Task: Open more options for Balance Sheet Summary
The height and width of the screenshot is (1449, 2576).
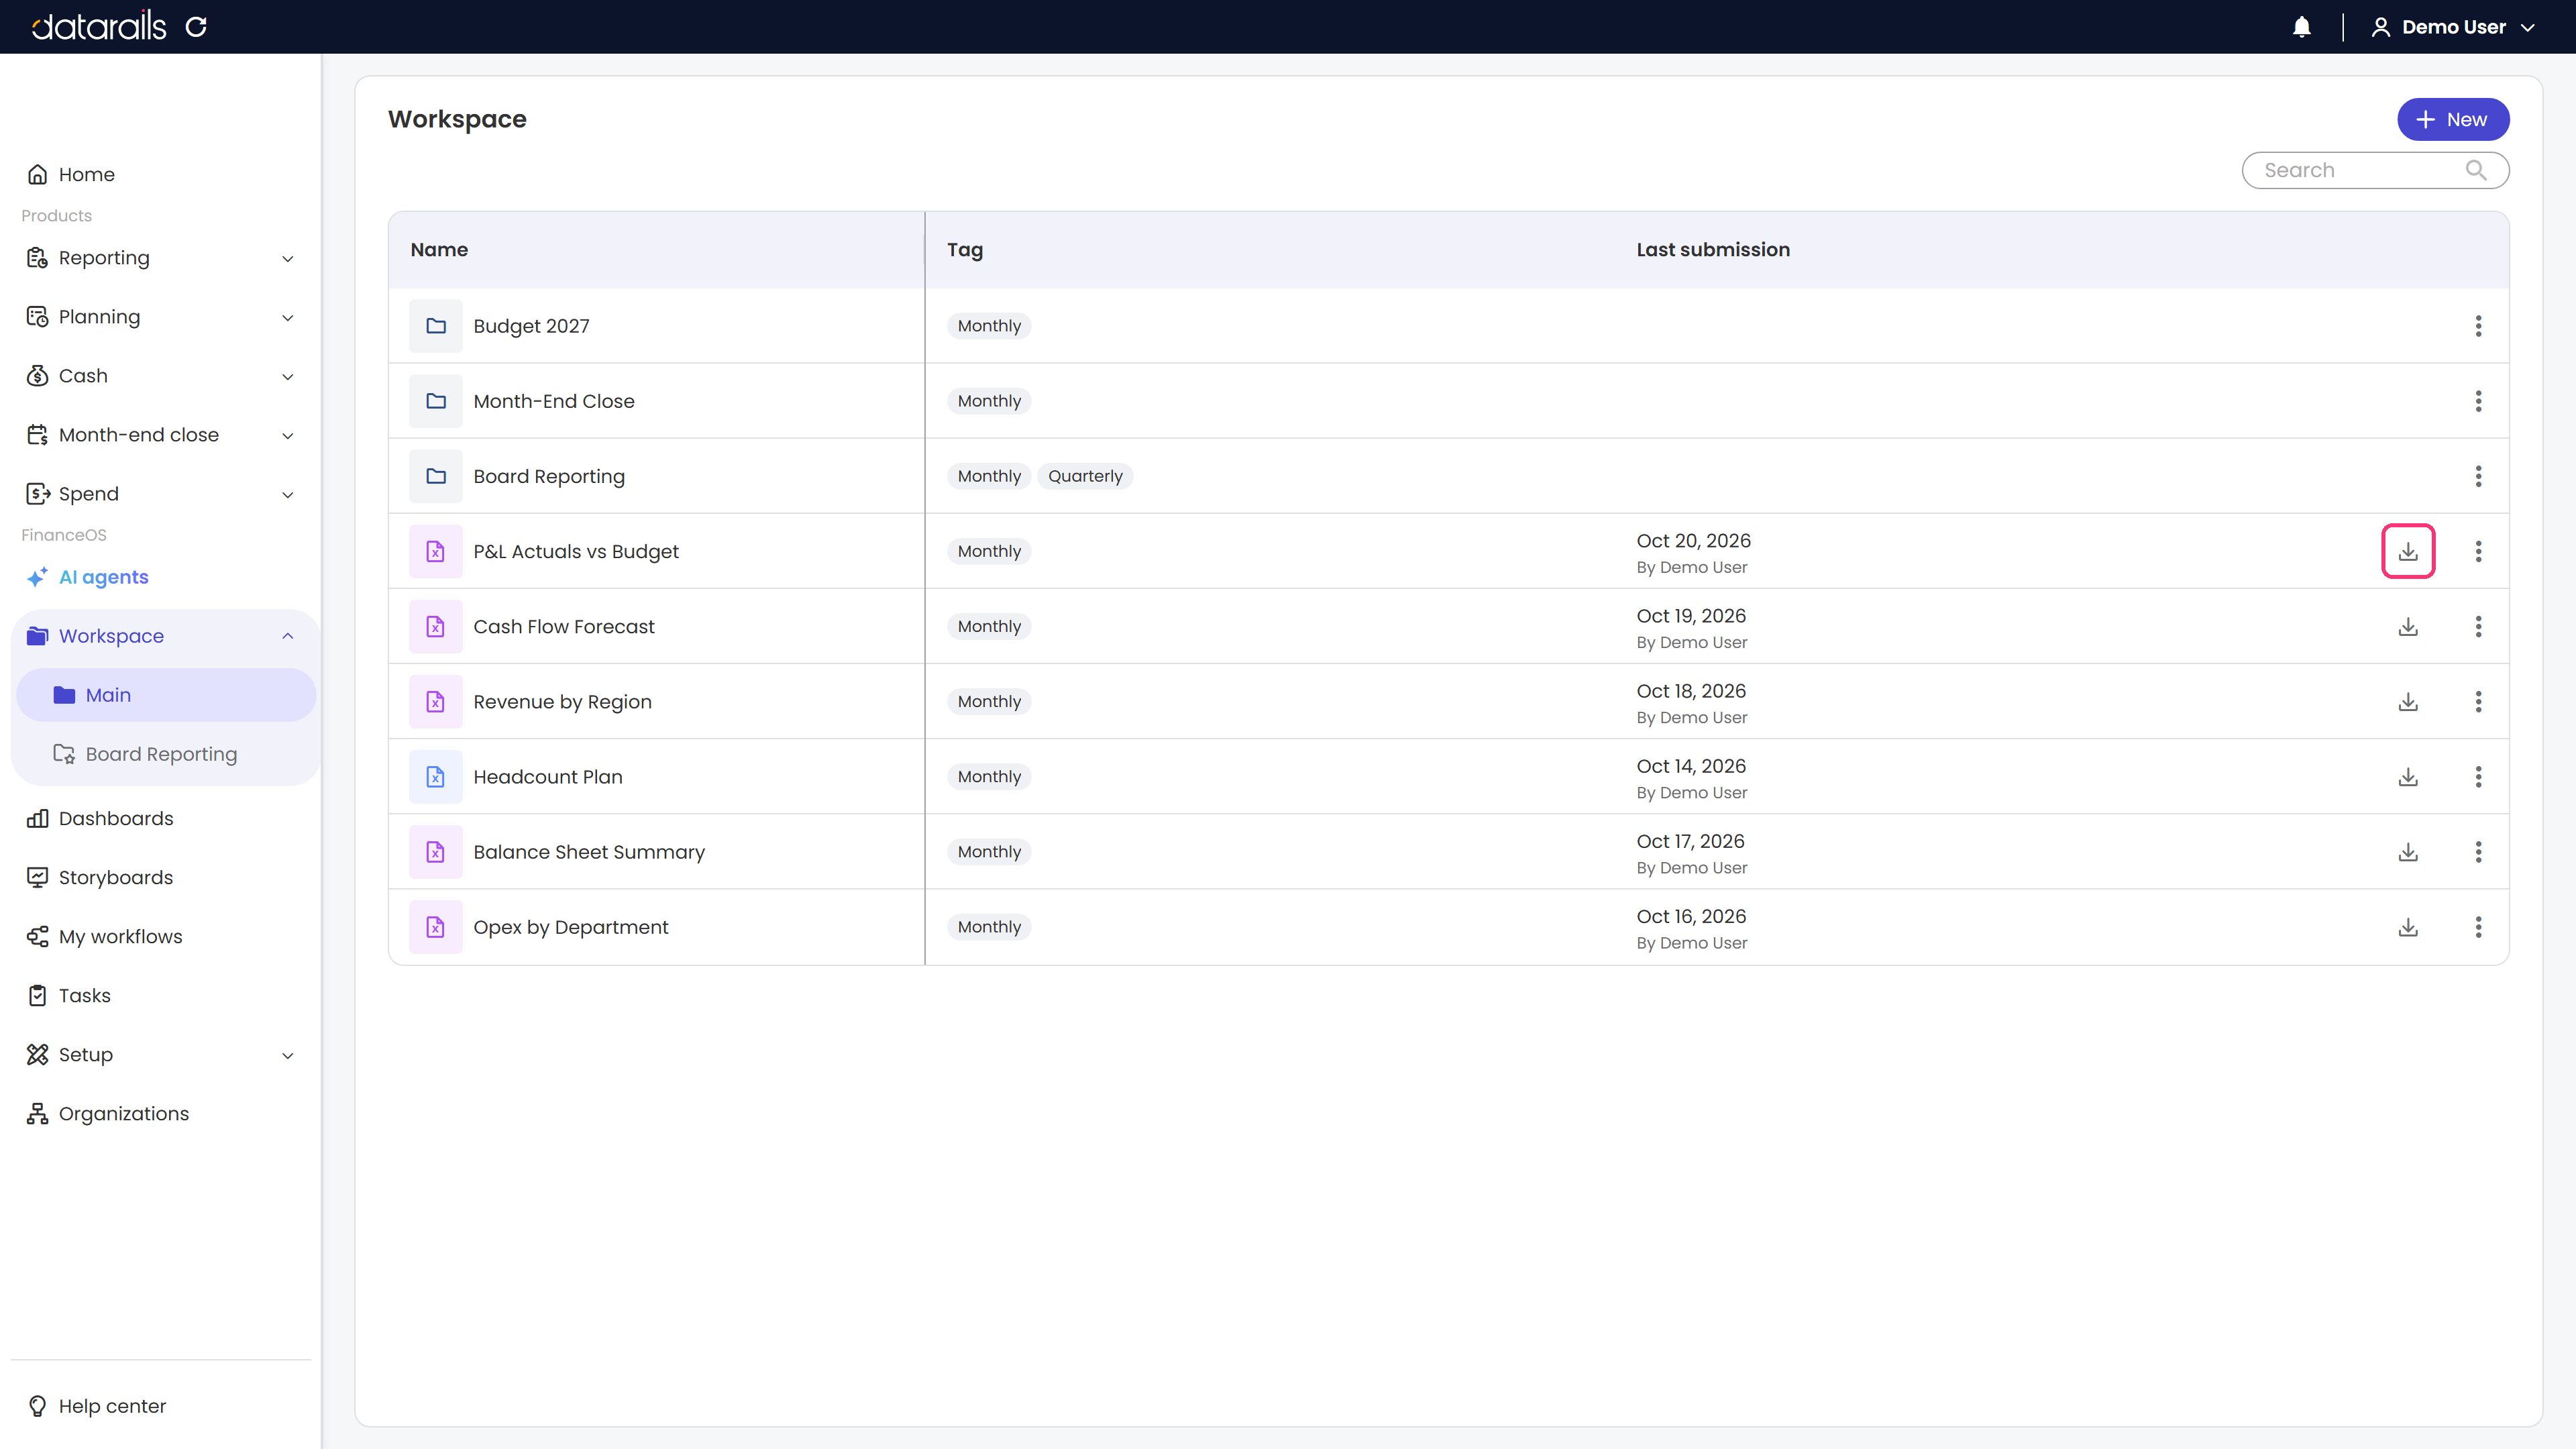Action: pos(2478,852)
